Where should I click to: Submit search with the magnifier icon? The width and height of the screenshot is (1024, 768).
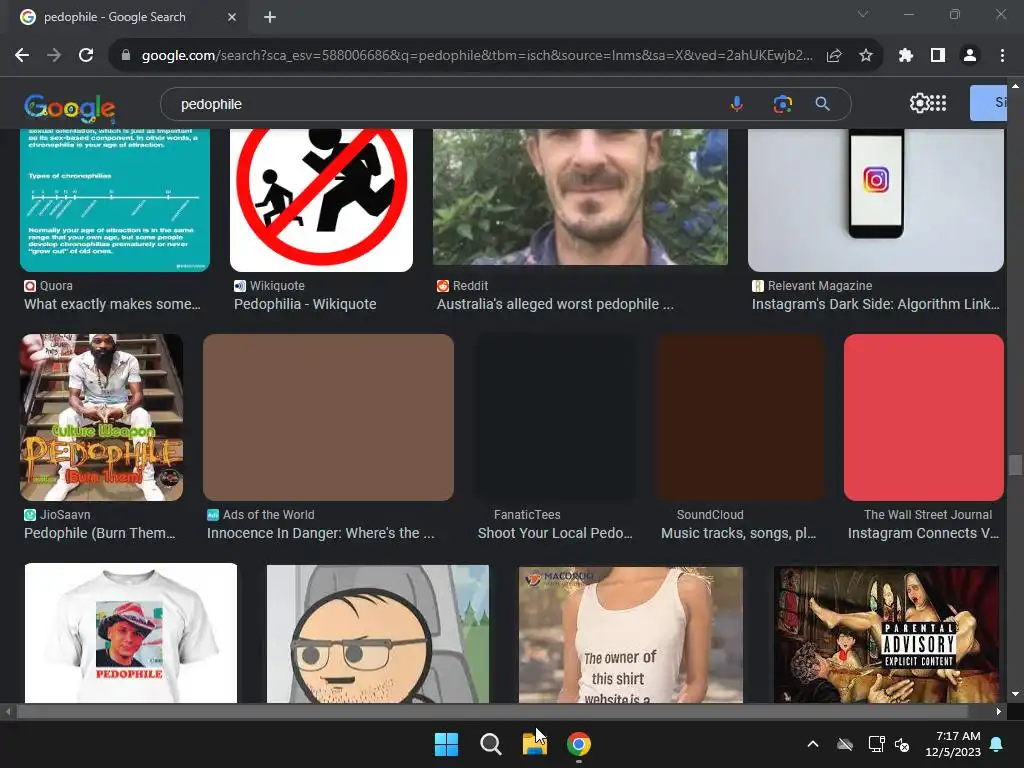point(823,104)
